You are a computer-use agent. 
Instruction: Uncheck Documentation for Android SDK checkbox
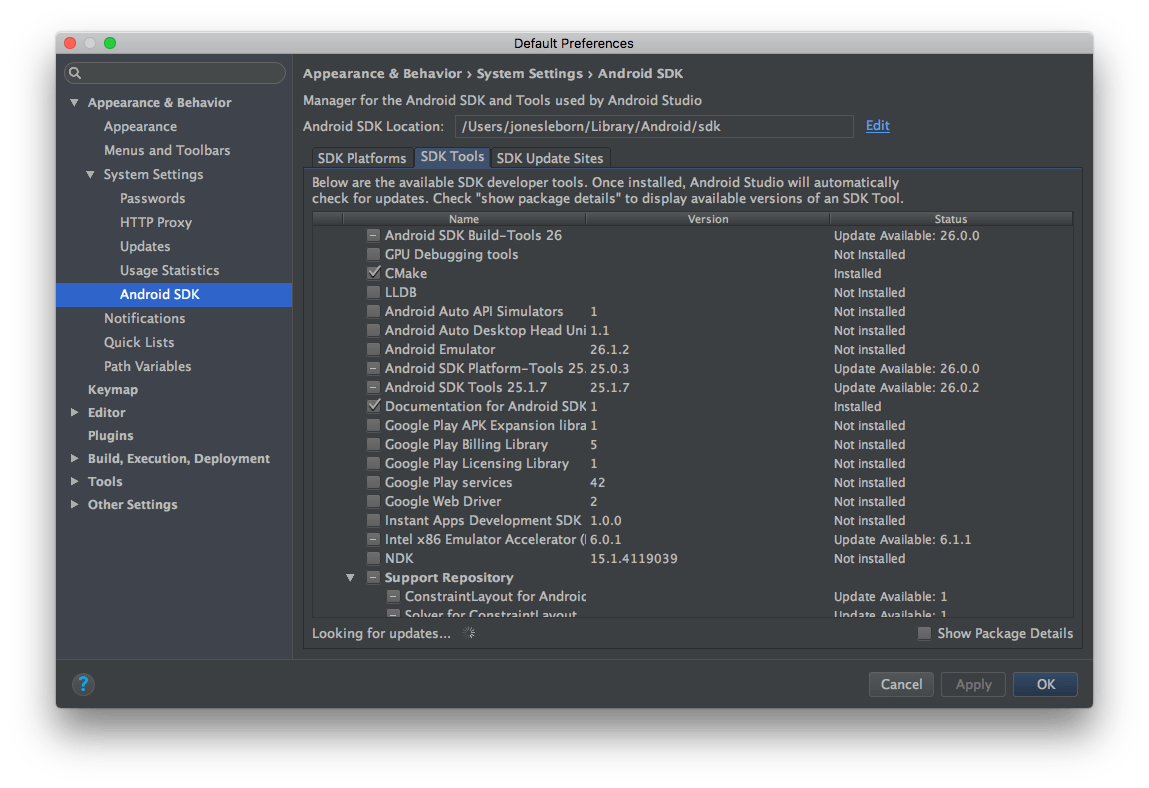pyautogui.click(x=373, y=406)
